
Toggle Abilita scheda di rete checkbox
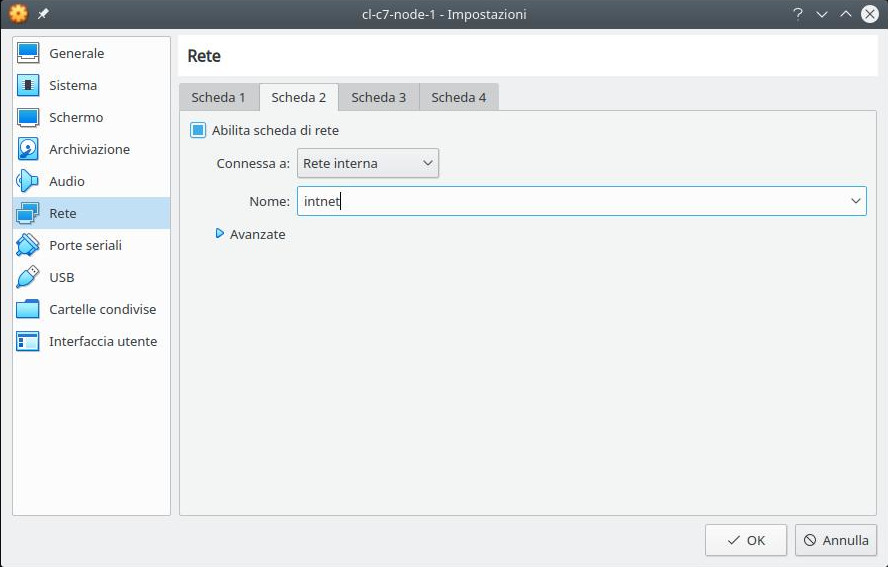pos(198,130)
